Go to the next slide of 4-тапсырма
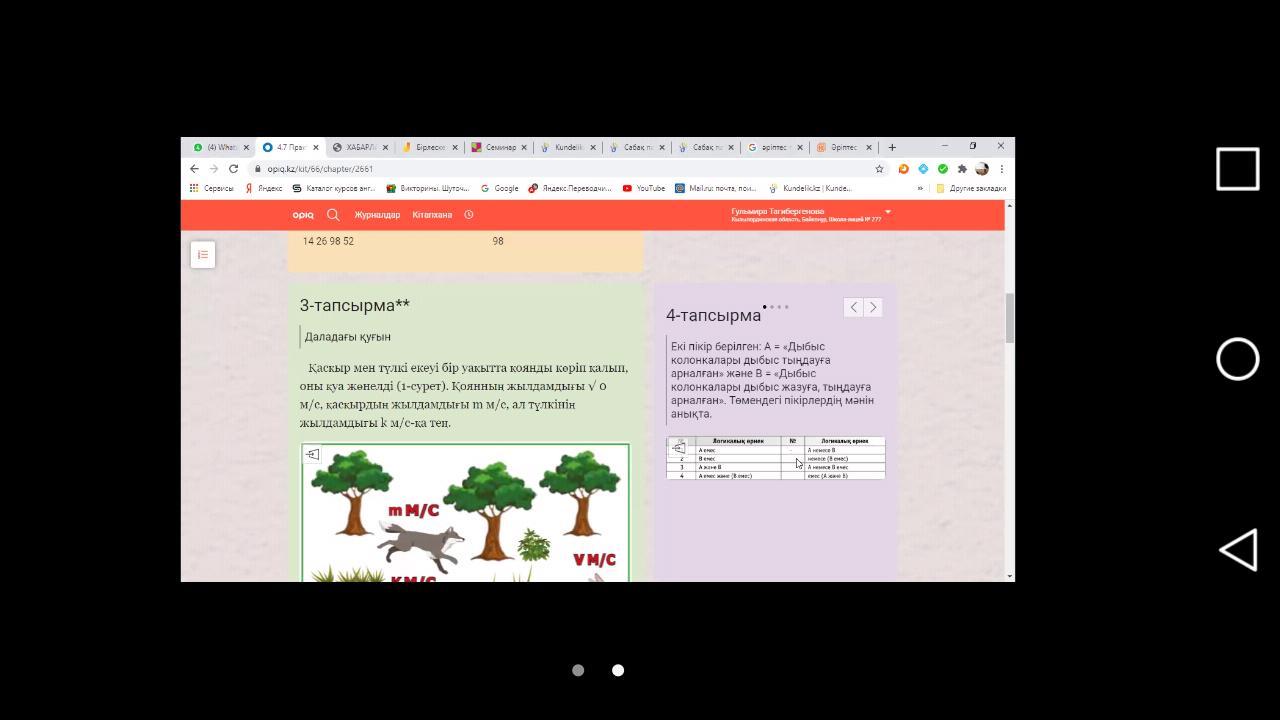Image resolution: width=1280 pixels, height=720 pixels. tap(873, 308)
